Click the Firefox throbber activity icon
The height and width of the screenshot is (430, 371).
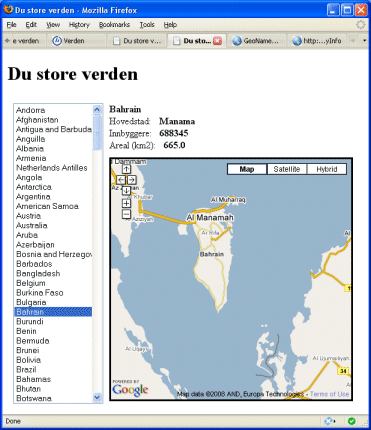tap(360, 25)
